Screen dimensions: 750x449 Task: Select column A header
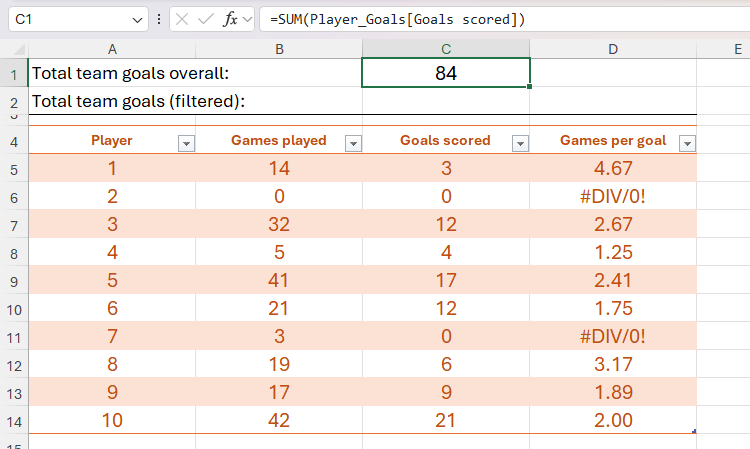[x=111, y=48]
